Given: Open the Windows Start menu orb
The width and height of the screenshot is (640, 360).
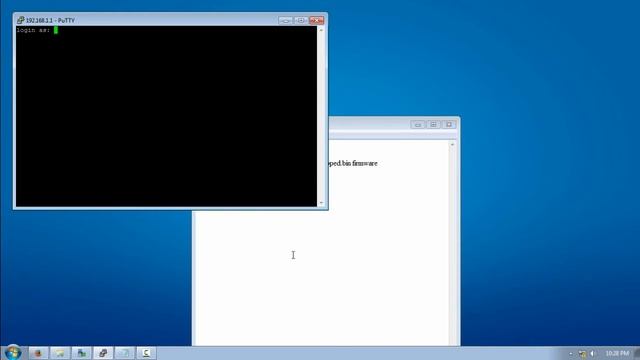Looking at the screenshot, I should (13, 352).
